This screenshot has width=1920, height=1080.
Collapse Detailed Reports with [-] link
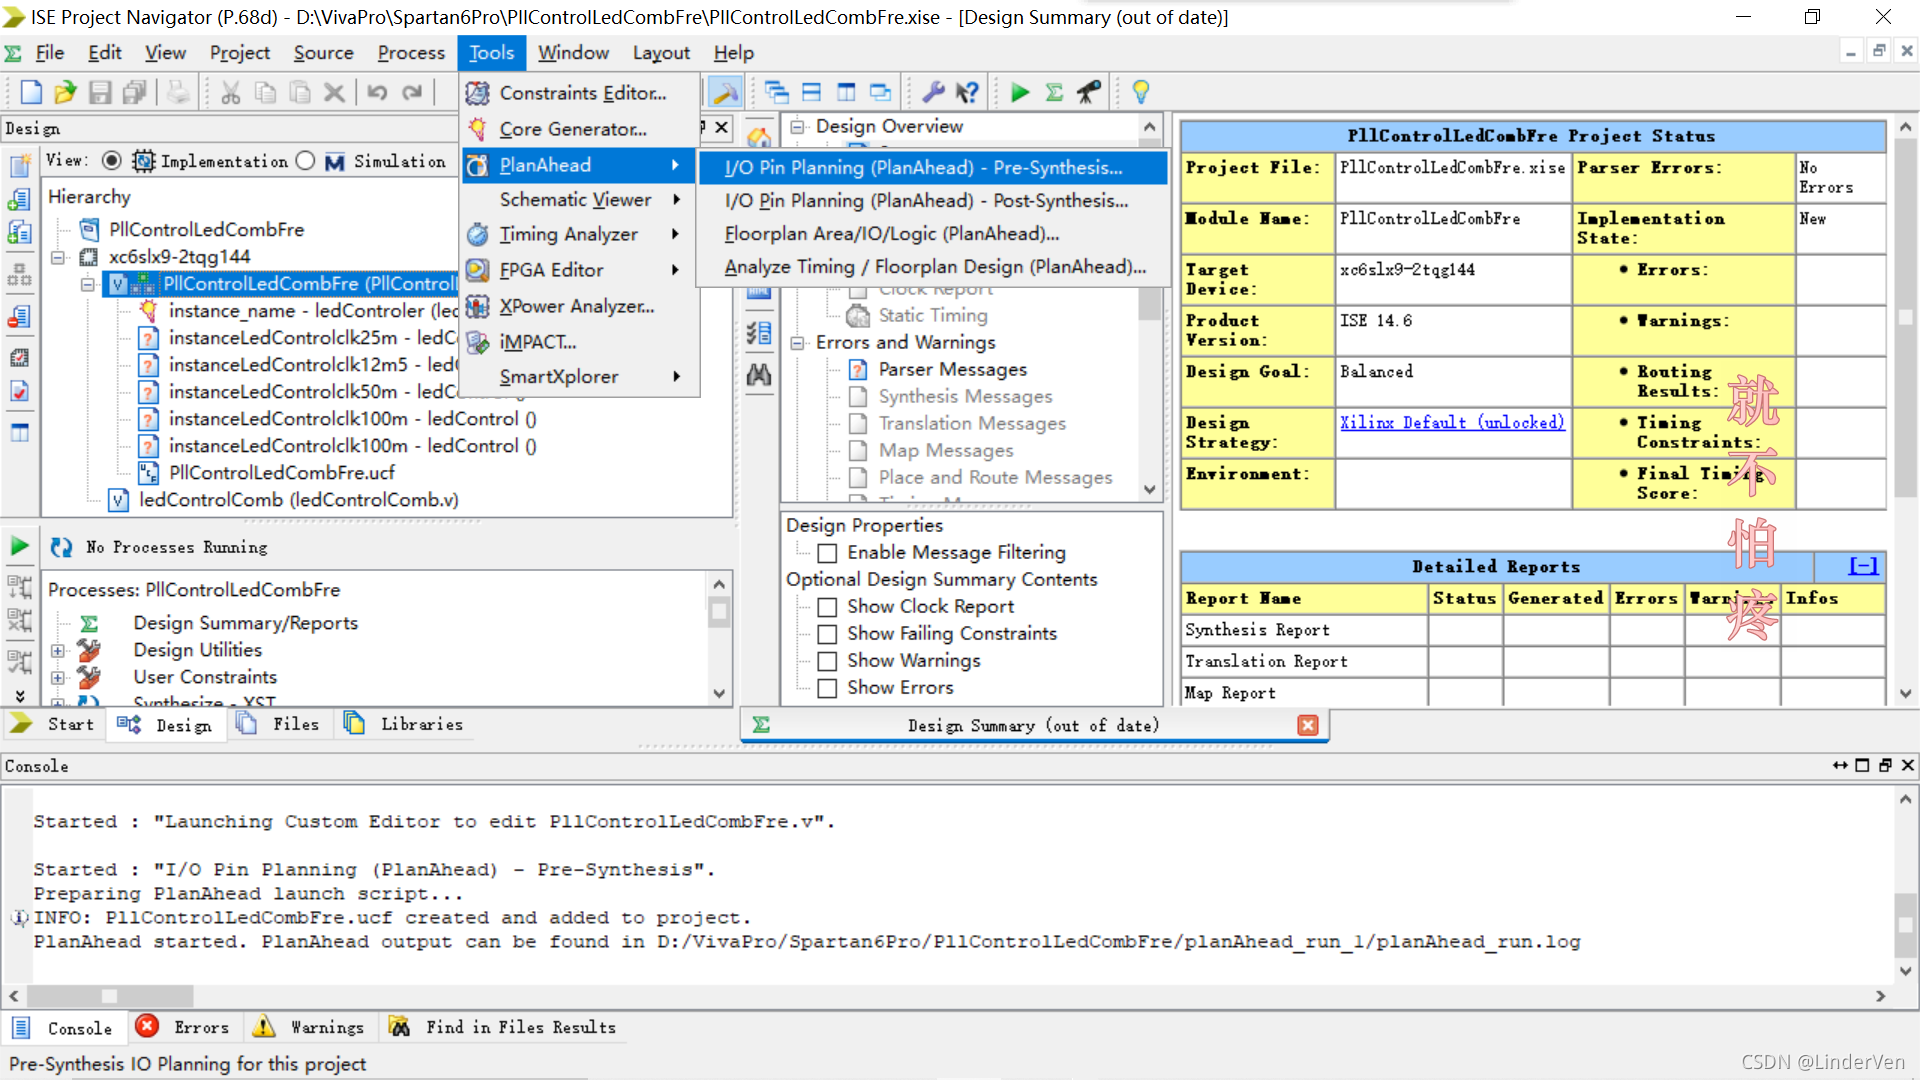tap(1863, 567)
